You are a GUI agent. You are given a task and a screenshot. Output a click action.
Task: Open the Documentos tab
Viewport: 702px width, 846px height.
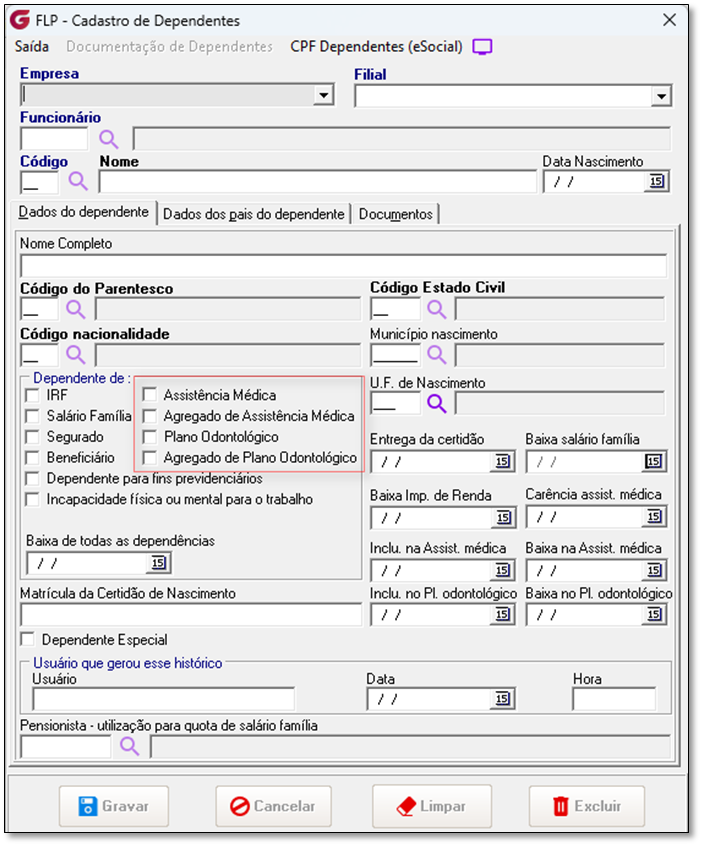pos(396,214)
